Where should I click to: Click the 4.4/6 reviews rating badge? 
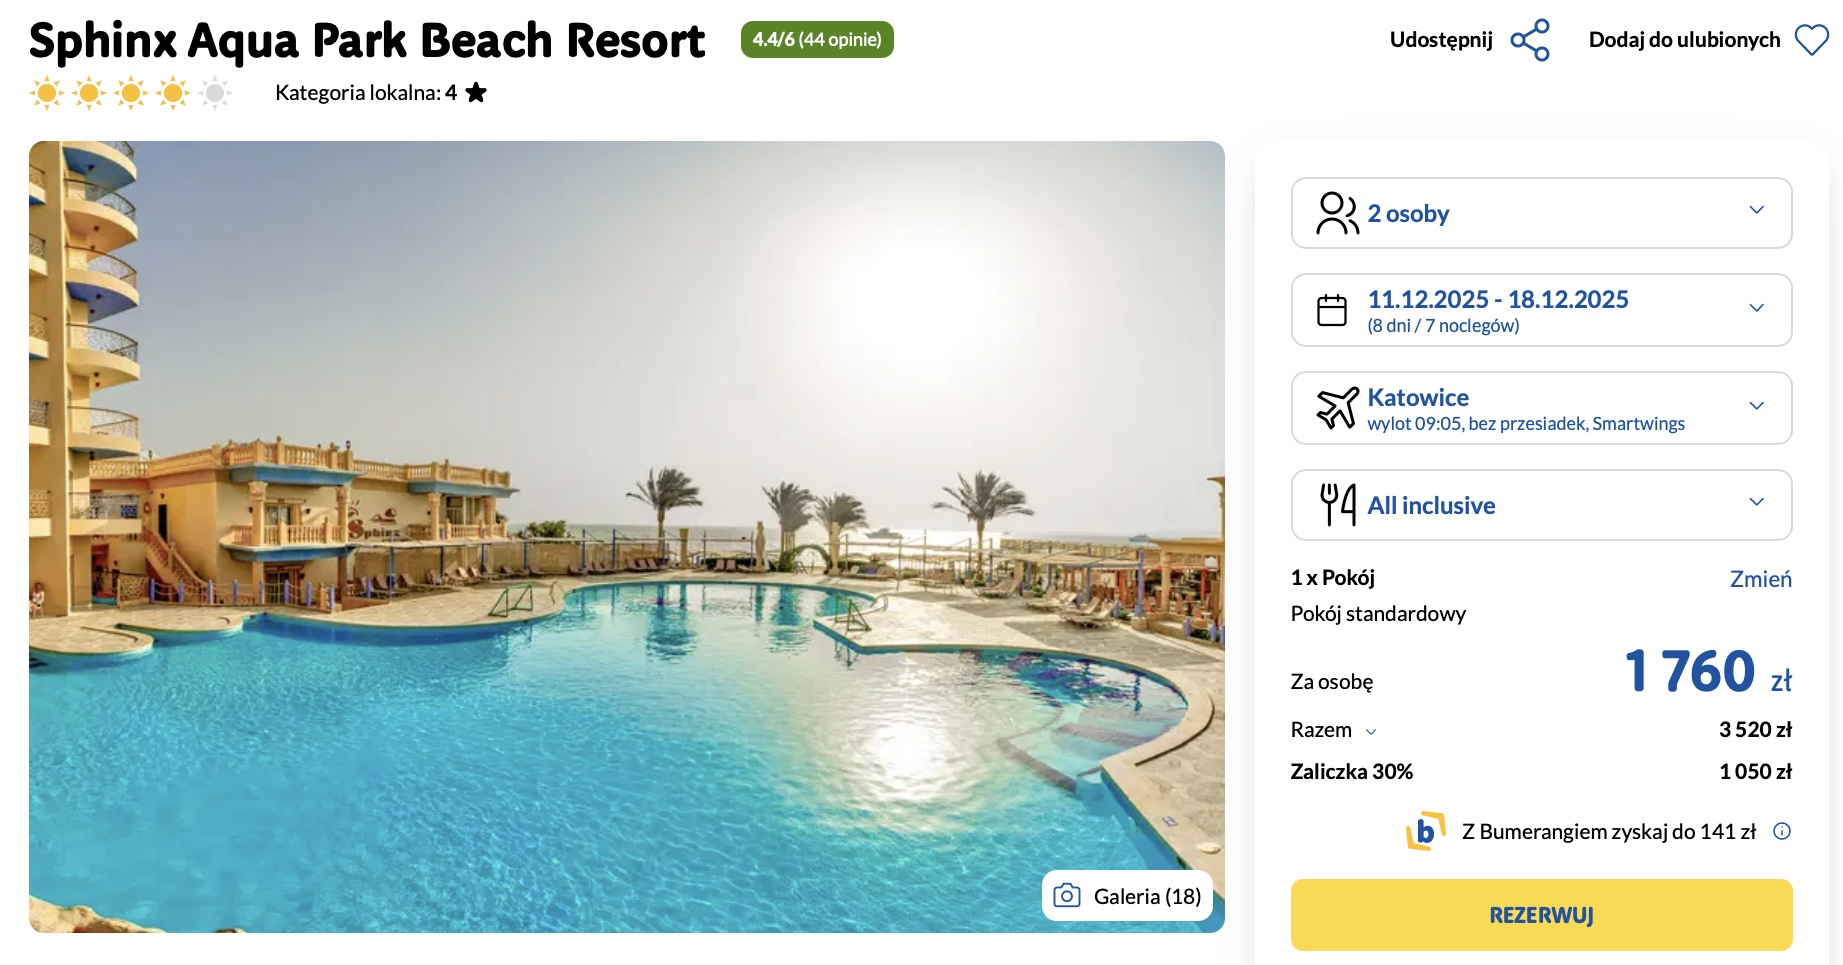pos(817,40)
